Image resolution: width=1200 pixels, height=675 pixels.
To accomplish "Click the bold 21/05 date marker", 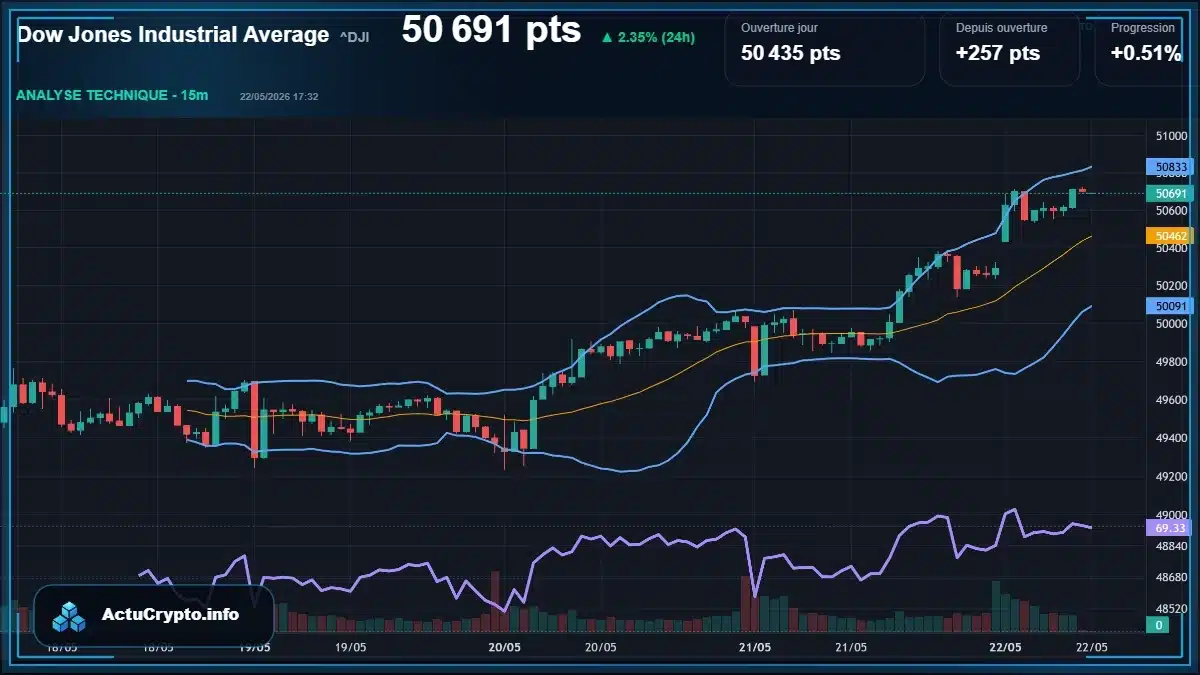I will point(753,647).
